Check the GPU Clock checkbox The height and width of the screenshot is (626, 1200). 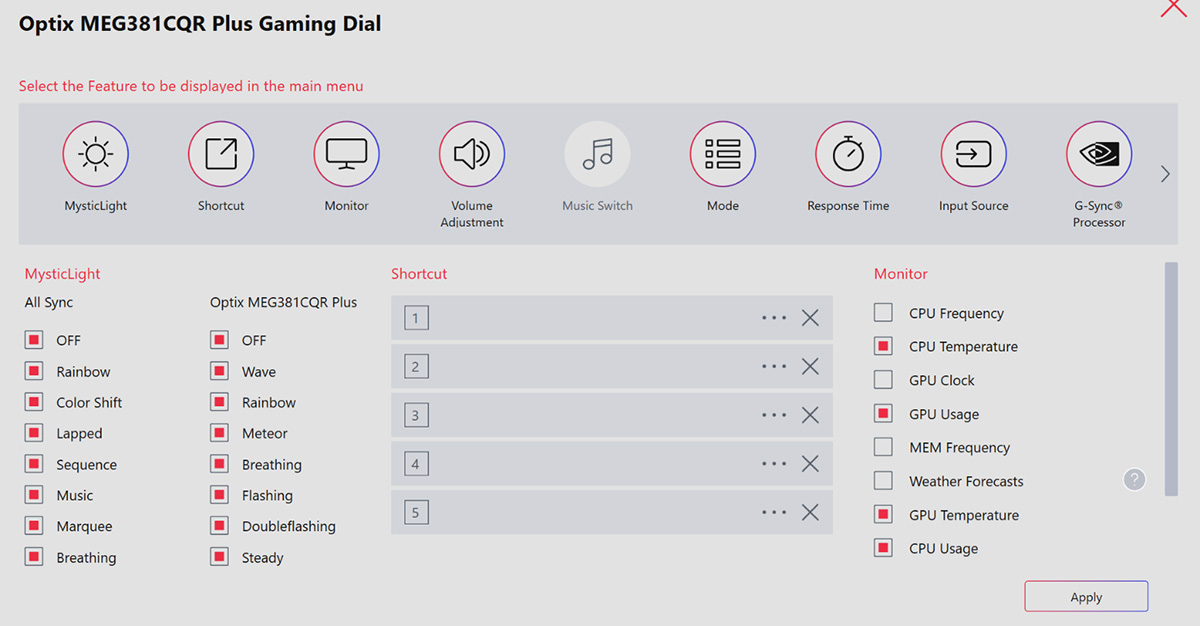point(883,380)
